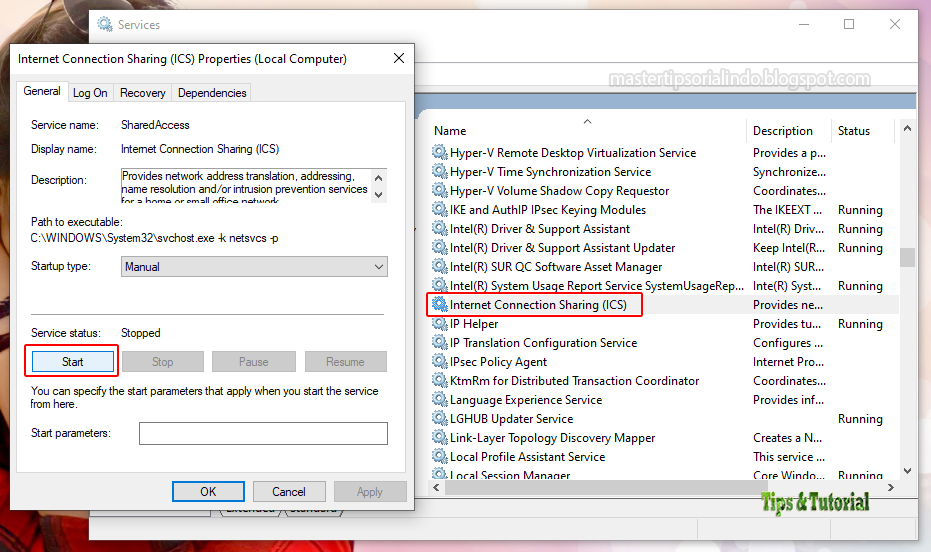Click gear icon of IP Helper service
This screenshot has height=552, width=931.
coord(439,323)
